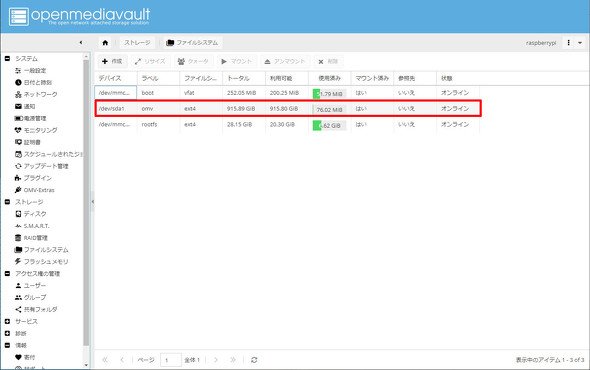The width and height of the screenshot is (590, 370).
Task: Collapse the システム tree section
Action: pos(7,59)
